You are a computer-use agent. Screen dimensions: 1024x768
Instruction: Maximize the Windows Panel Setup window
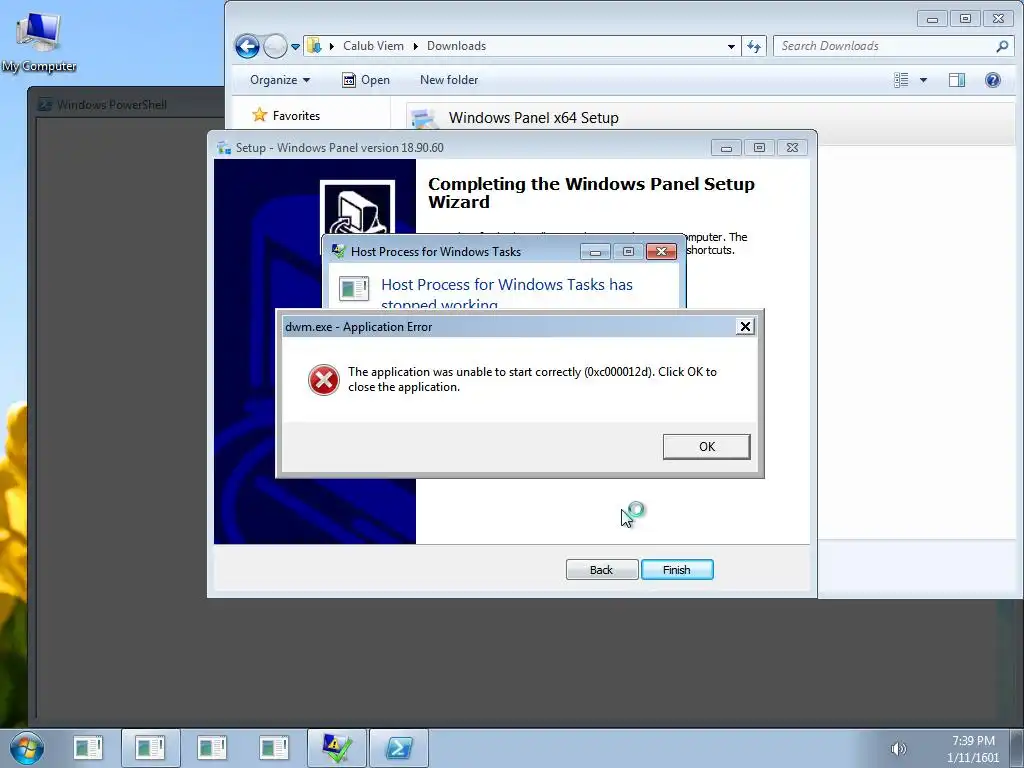click(759, 148)
